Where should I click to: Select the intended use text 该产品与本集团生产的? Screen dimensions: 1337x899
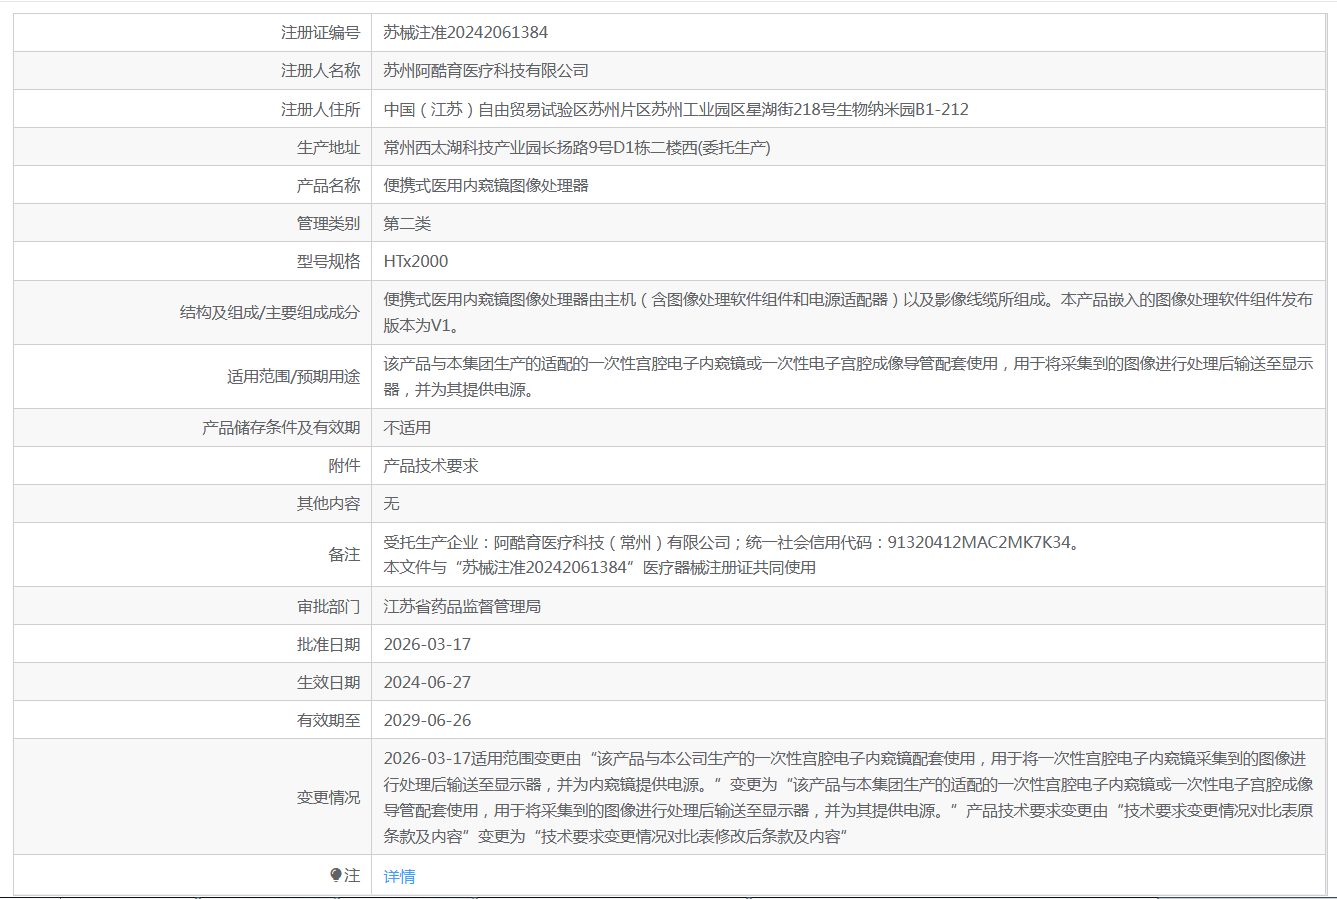click(848, 376)
